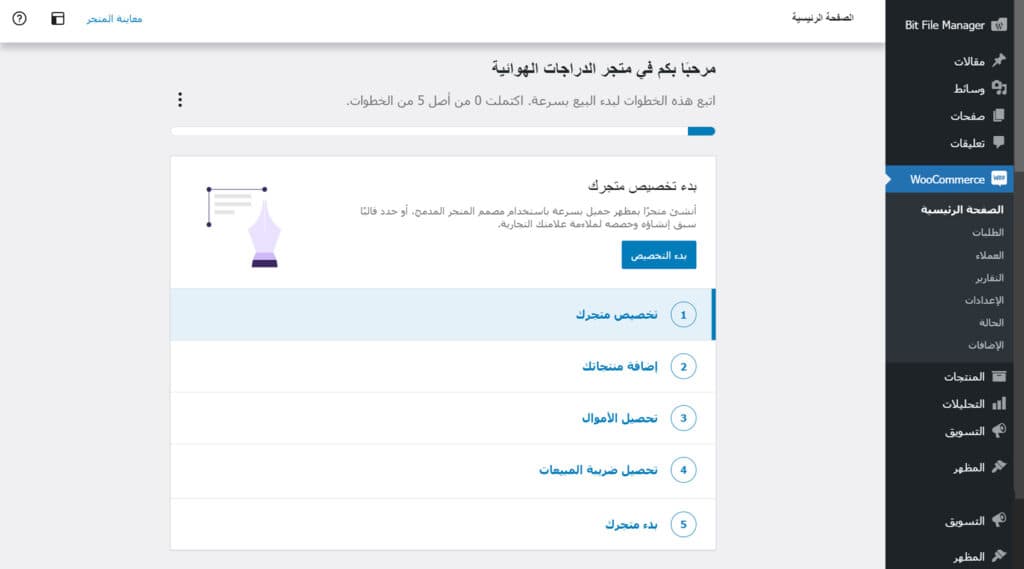The width and height of the screenshot is (1024, 569).
Task: Click the WooCommerce logo icon
Action: click(999, 178)
